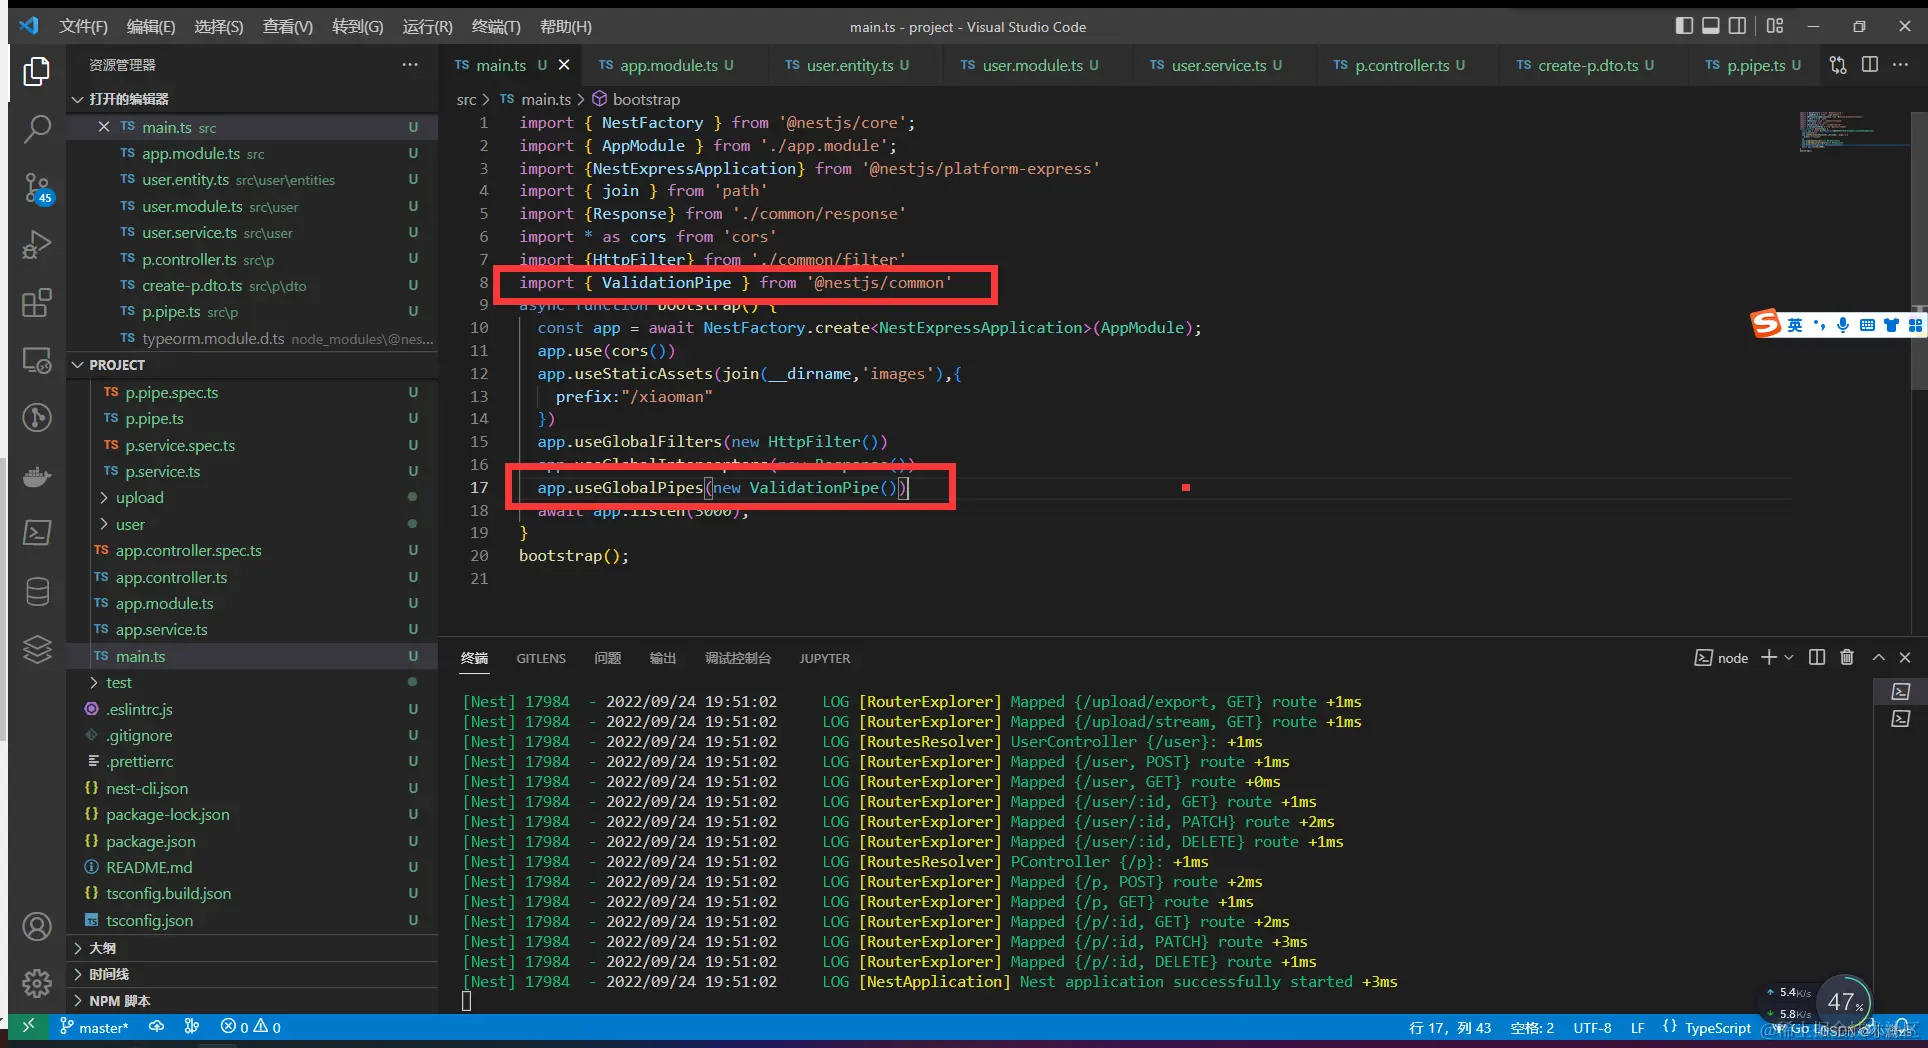Expand the test folder
The height and width of the screenshot is (1048, 1928).
pyautogui.click(x=118, y=682)
